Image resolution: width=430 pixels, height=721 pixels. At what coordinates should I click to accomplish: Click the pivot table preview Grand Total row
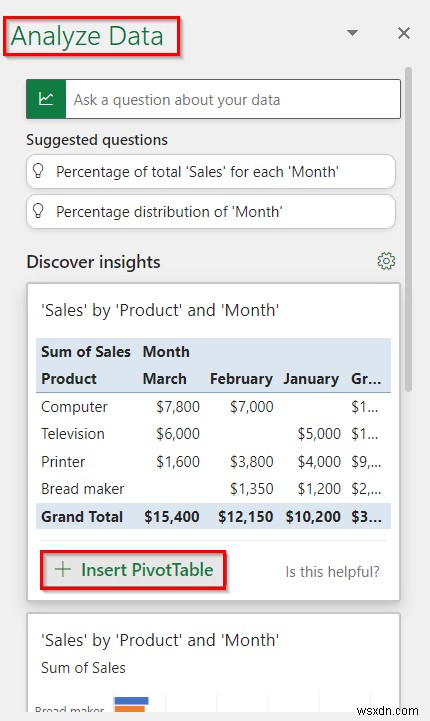pyautogui.click(x=213, y=516)
